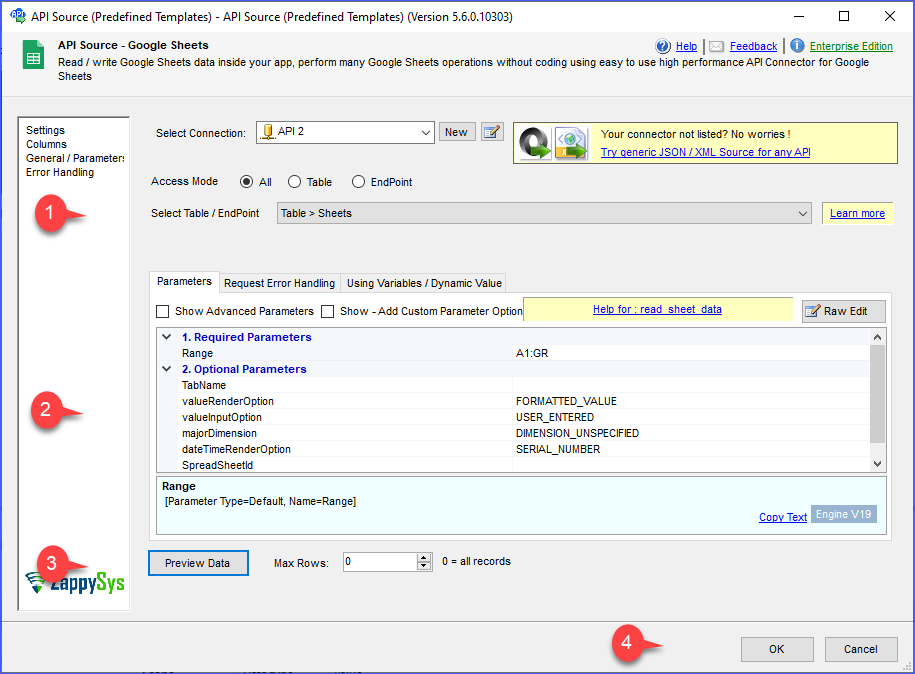Viewport: 915px width, 674px height.
Task: Select the EndPoint access mode radio button
Action: point(358,182)
